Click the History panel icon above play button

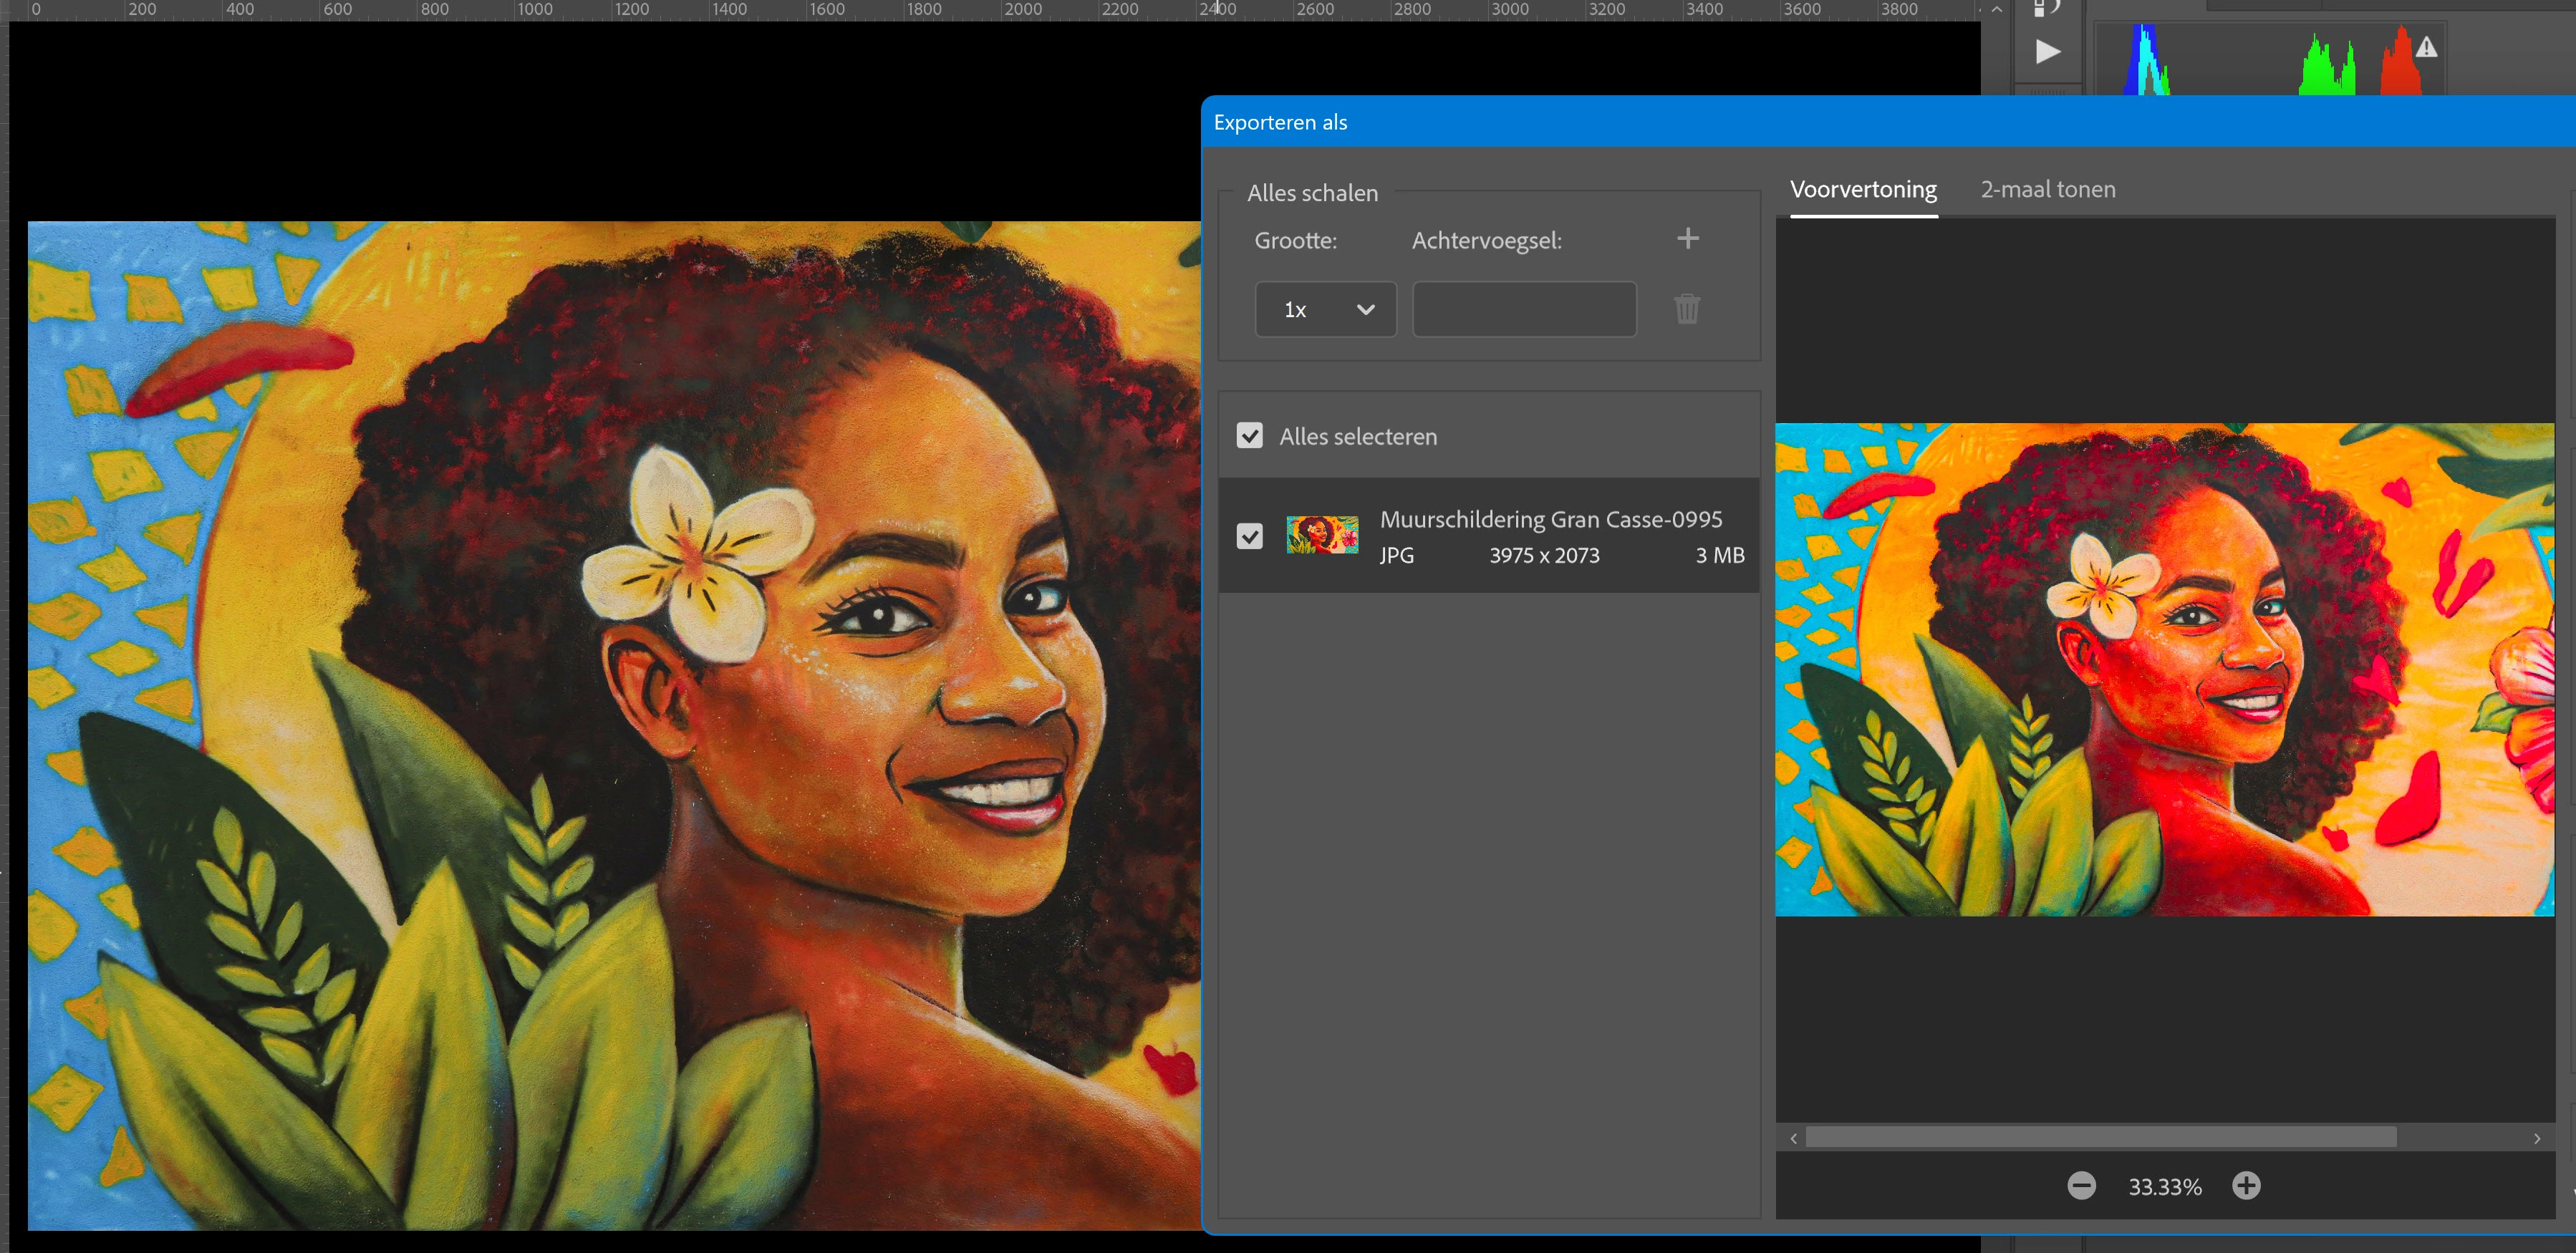(2047, 8)
